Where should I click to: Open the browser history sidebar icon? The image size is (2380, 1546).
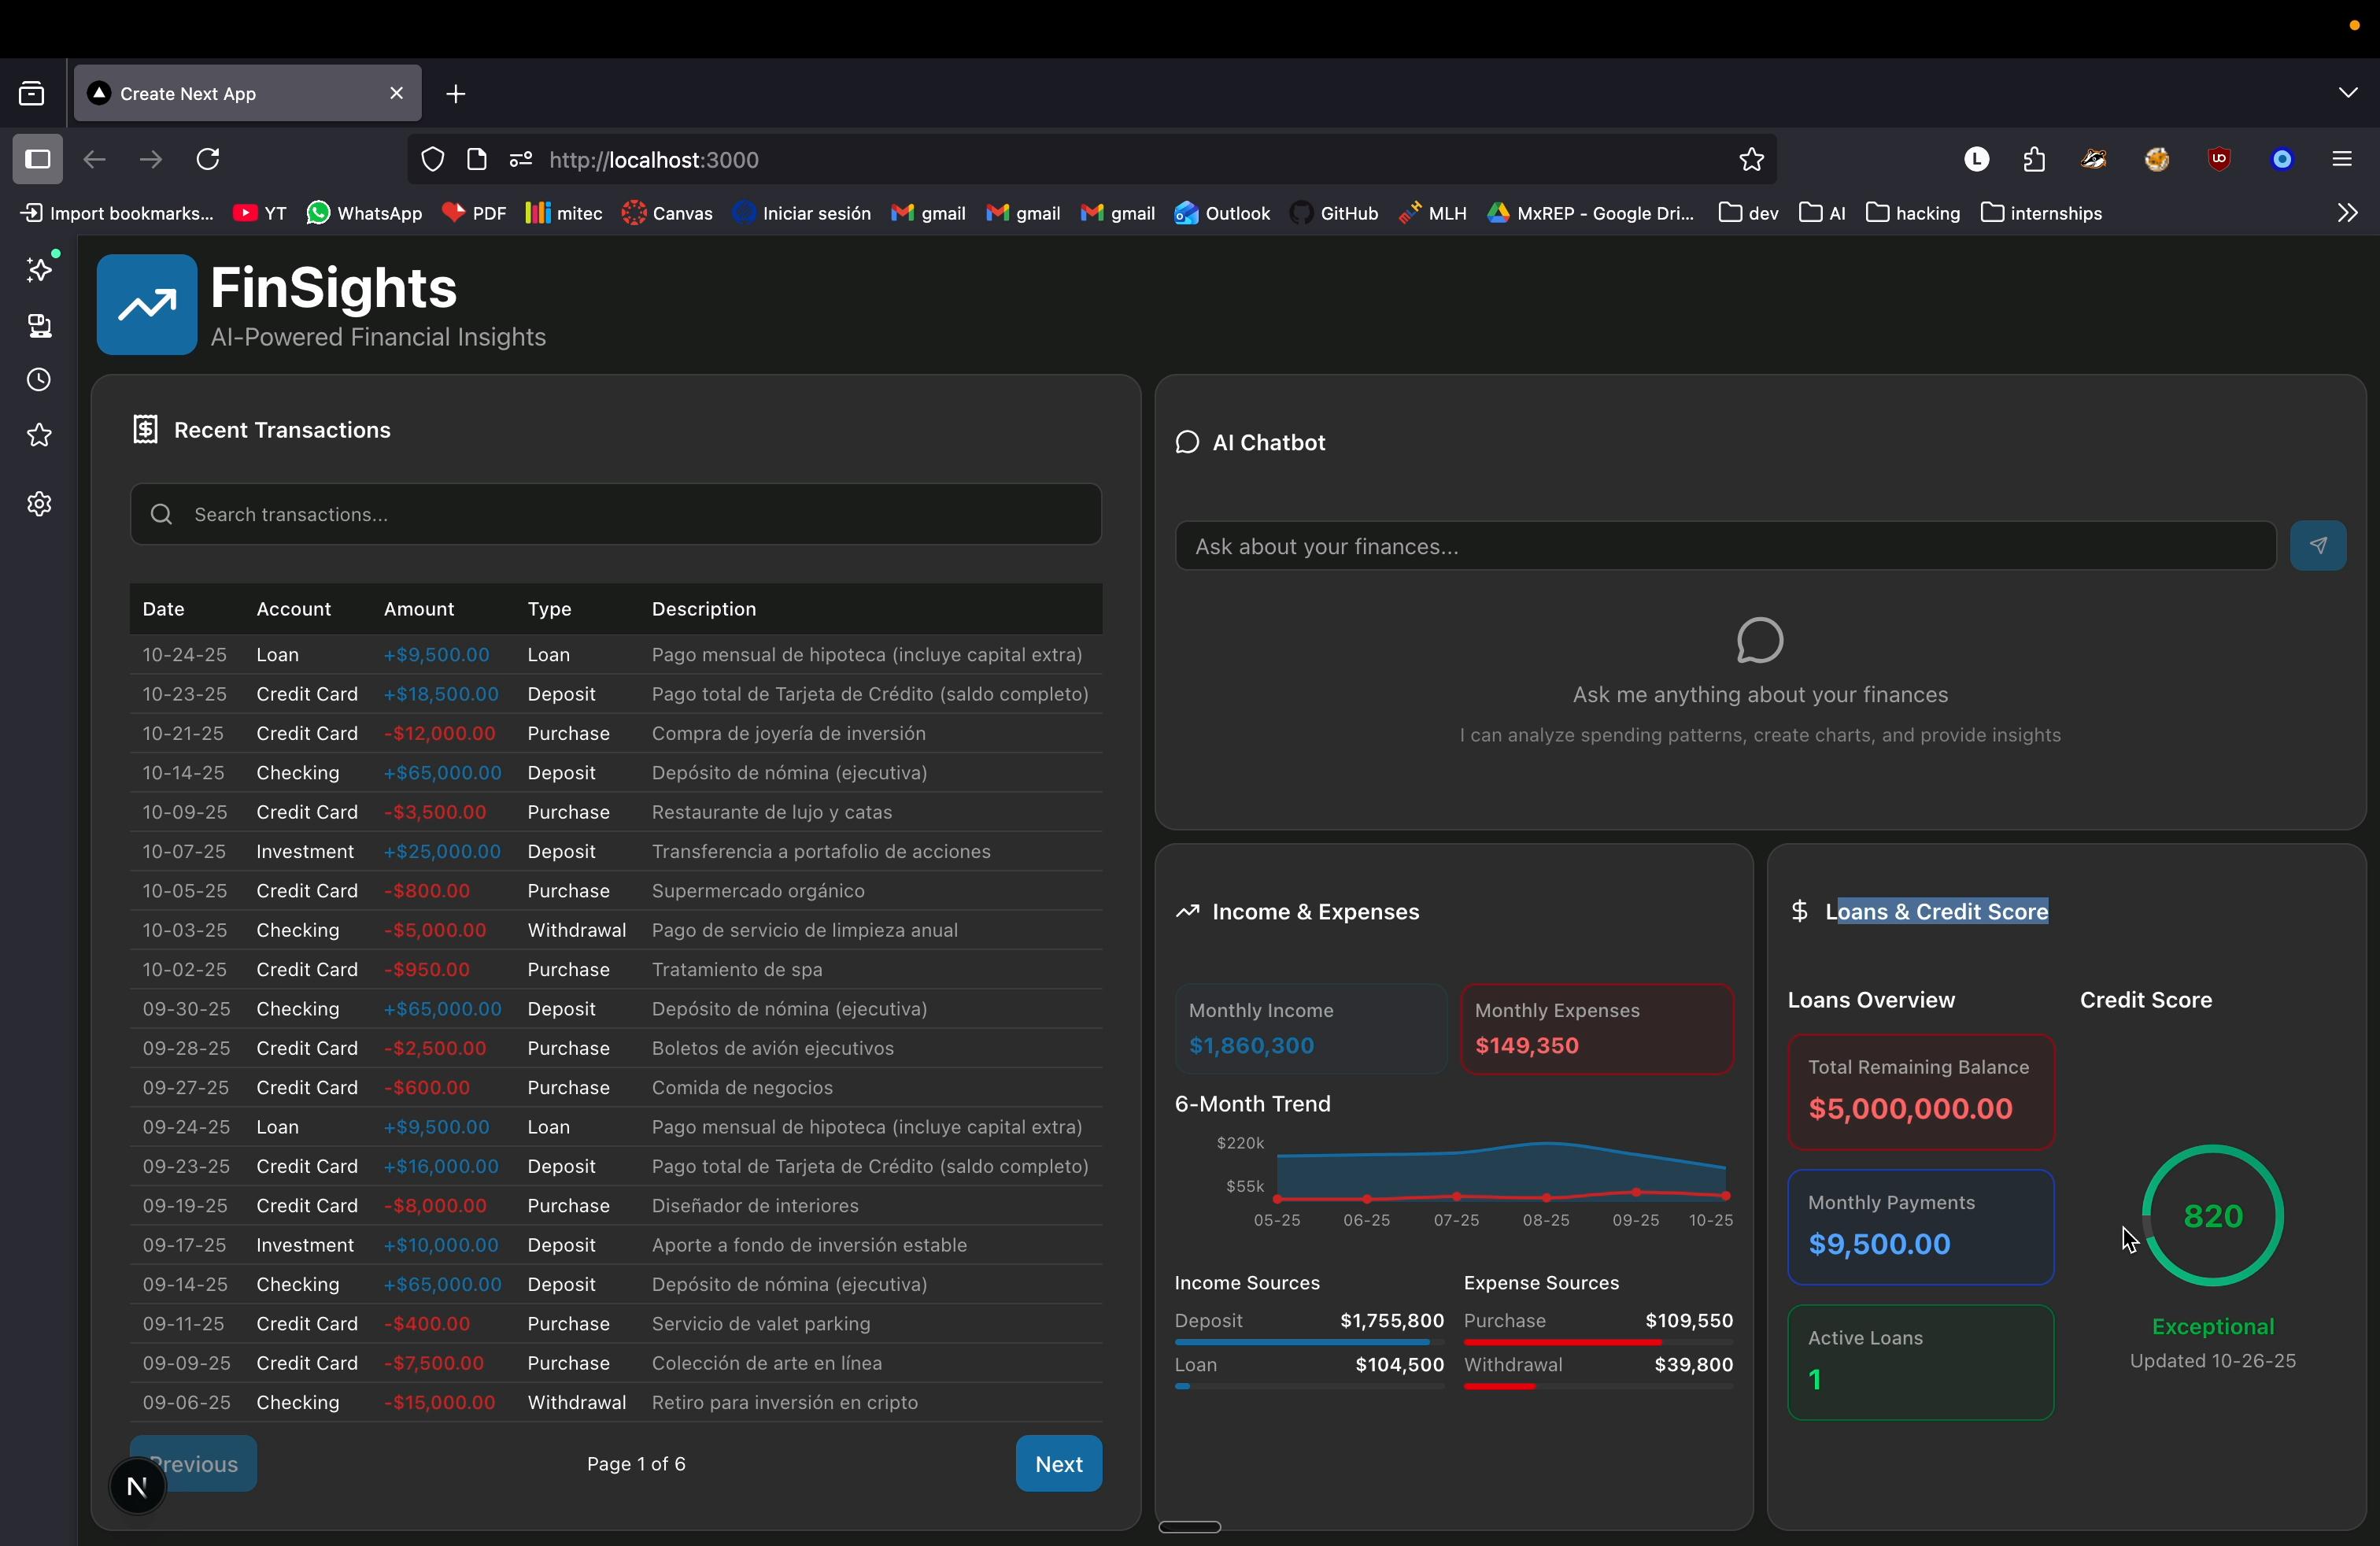click(x=39, y=381)
